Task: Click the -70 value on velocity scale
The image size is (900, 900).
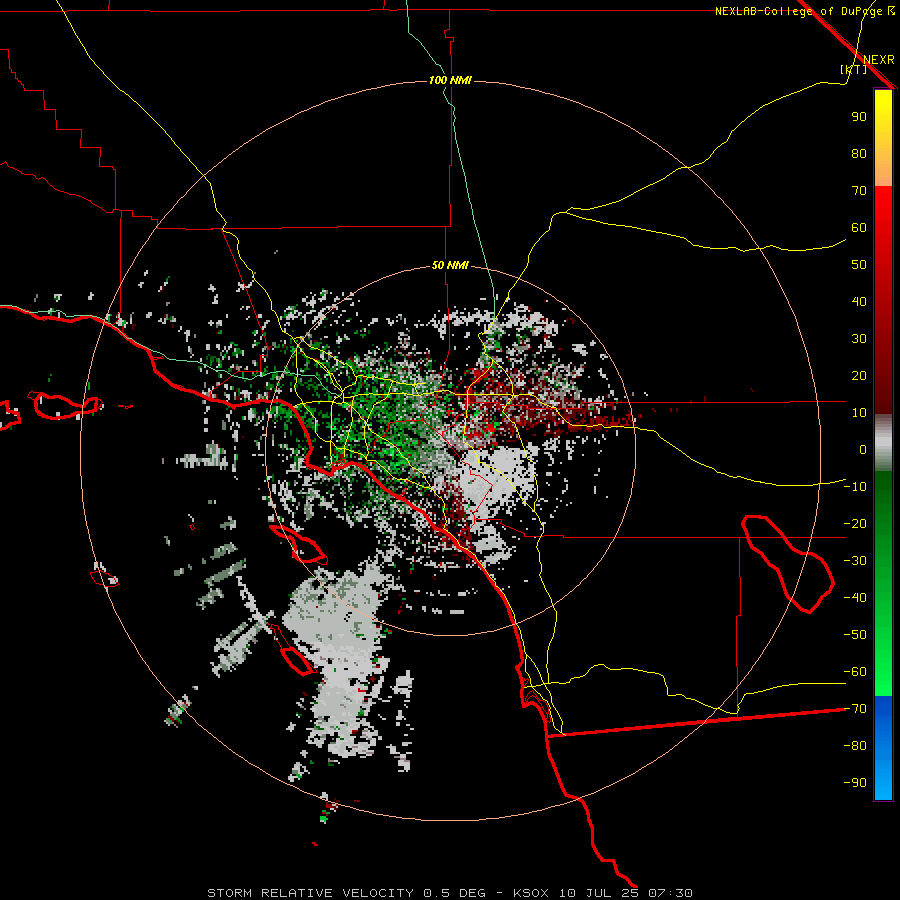Action: pos(855,709)
